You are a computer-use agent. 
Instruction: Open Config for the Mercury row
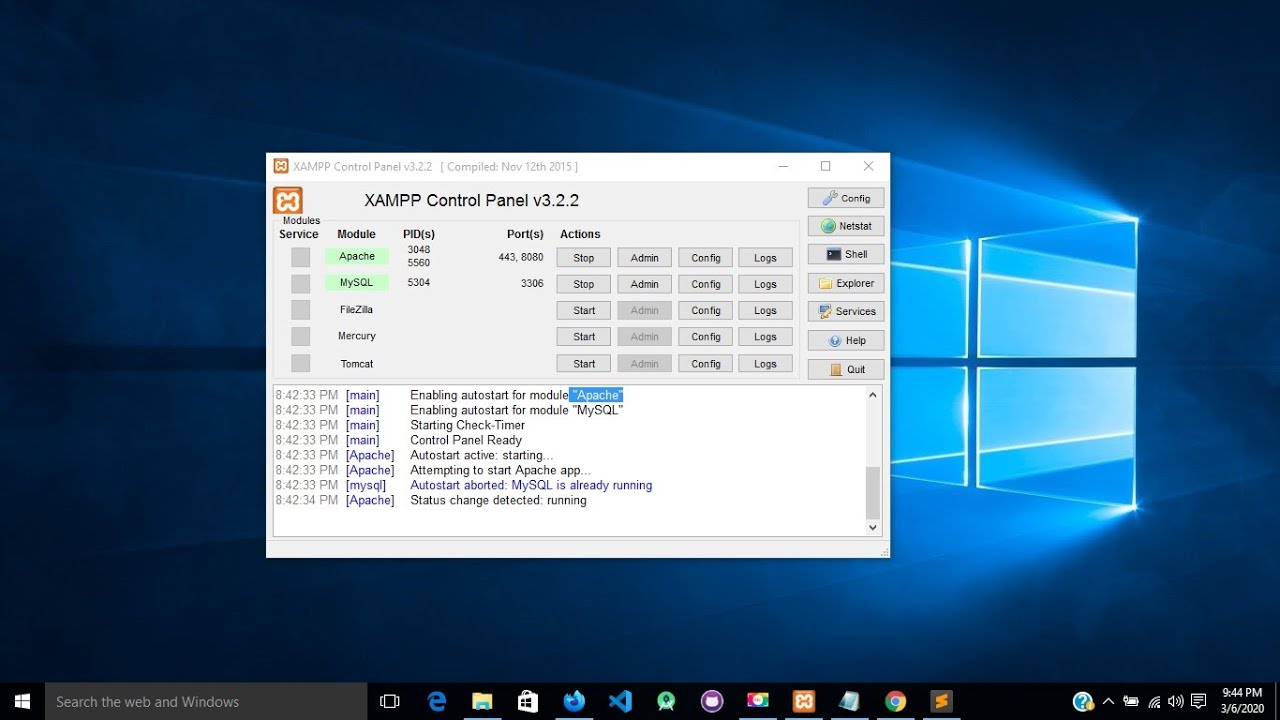point(706,337)
